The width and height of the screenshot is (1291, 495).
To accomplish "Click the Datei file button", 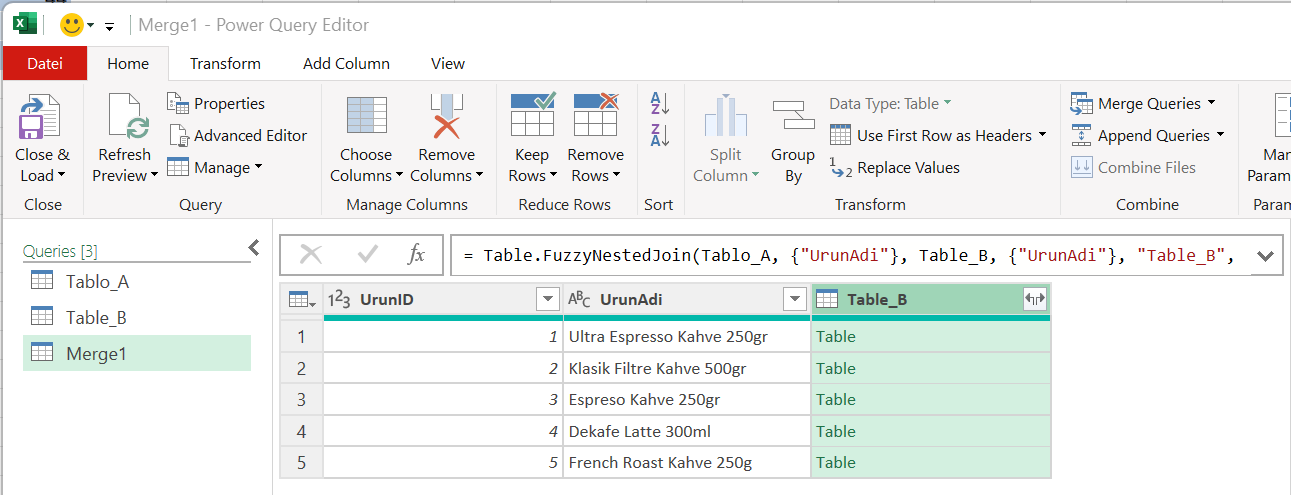I will point(45,63).
